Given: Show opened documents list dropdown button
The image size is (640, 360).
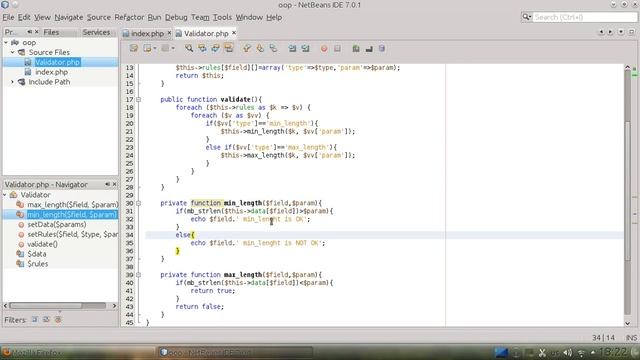Looking at the screenshot, I should click(x=621, y=32).
